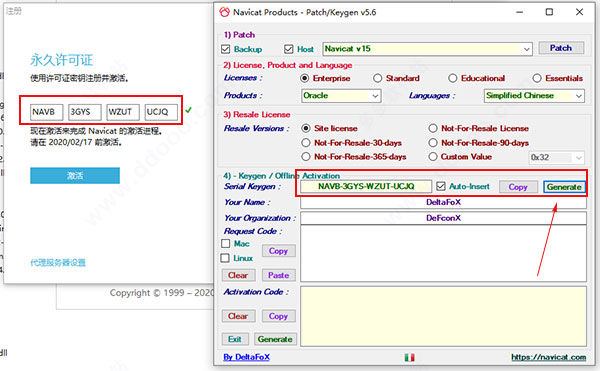This screenshot has width=600, height=371.
Task: Open the Products dropdown showing Oracle
Action: pyautogui.click(x=341, y=96)
